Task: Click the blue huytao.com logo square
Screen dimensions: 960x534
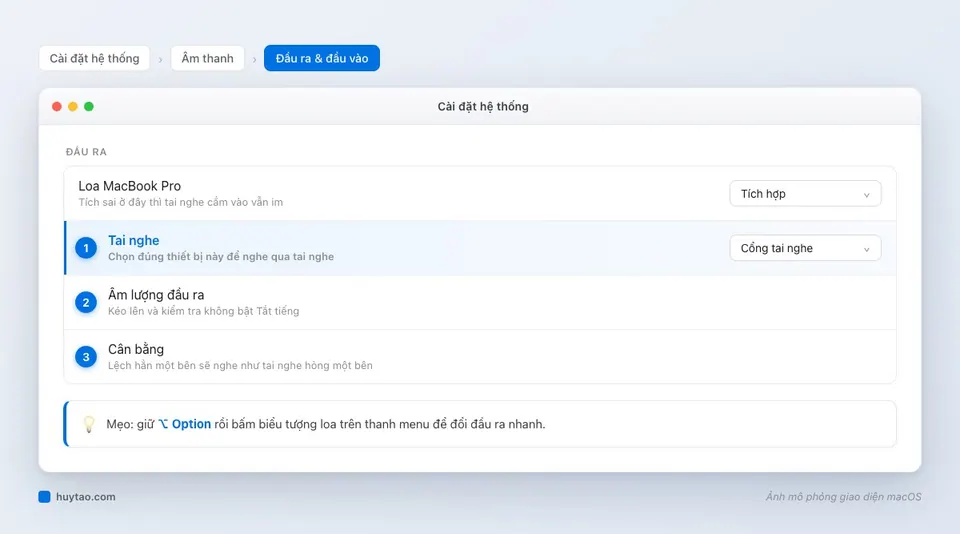Action: tap(44, 497)
